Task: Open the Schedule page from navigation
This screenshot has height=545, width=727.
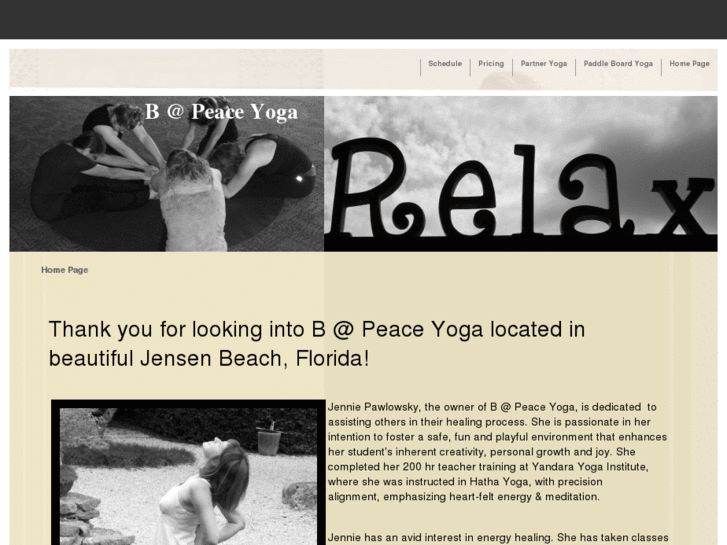Action: [445, 64]
